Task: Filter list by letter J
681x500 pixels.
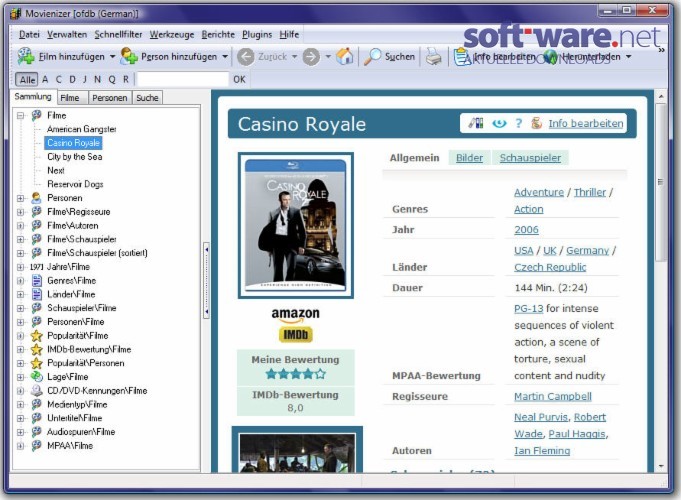Action: click(x=85, y=79)
